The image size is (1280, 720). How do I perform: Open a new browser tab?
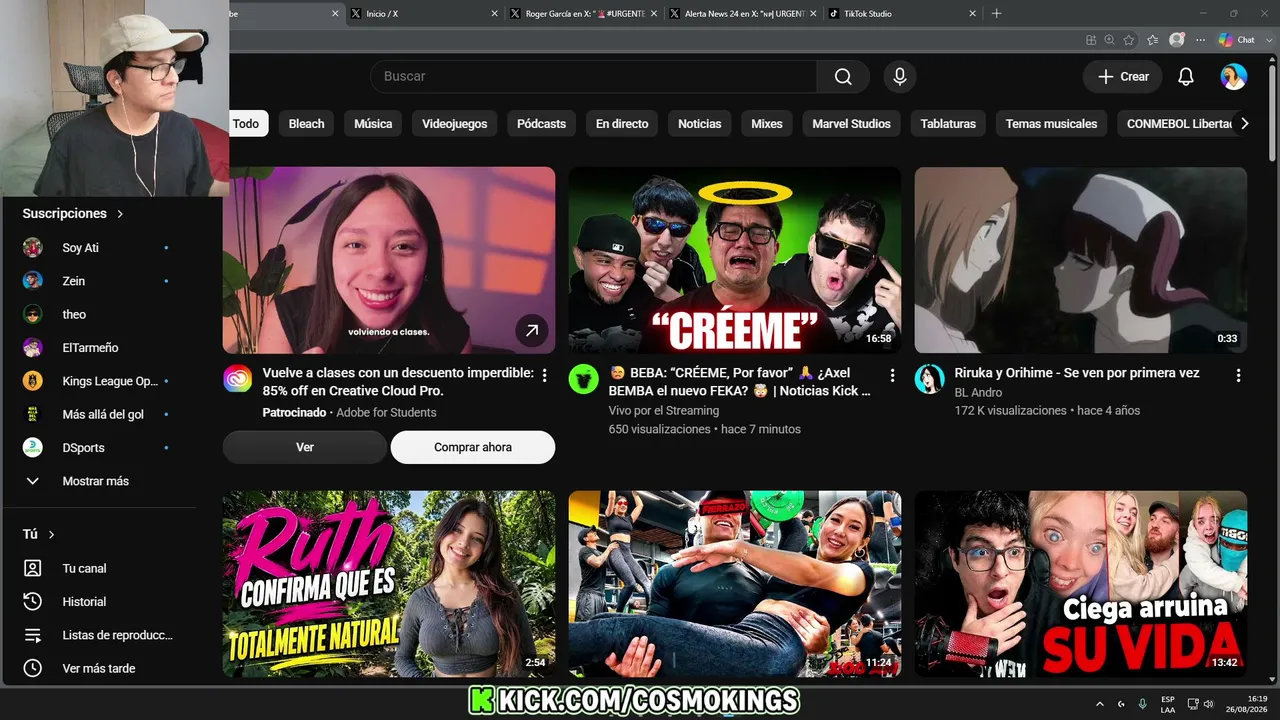(996, 14)
